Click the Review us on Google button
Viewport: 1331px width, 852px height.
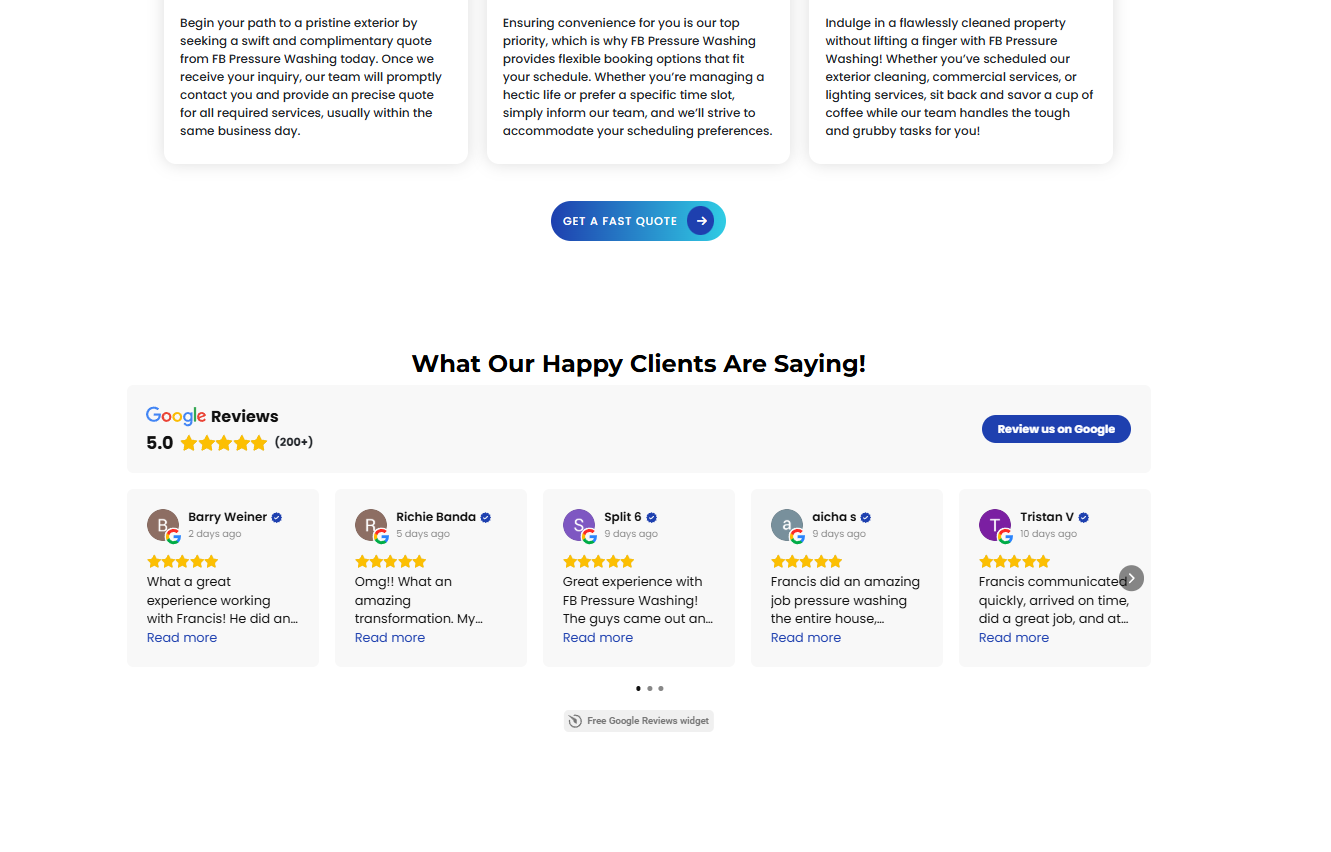point(1056,429)
